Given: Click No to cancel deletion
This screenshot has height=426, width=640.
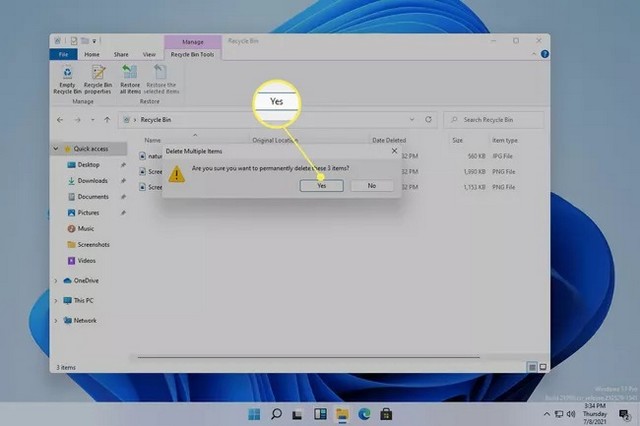Looking at the screenshot, I should 371,186.
